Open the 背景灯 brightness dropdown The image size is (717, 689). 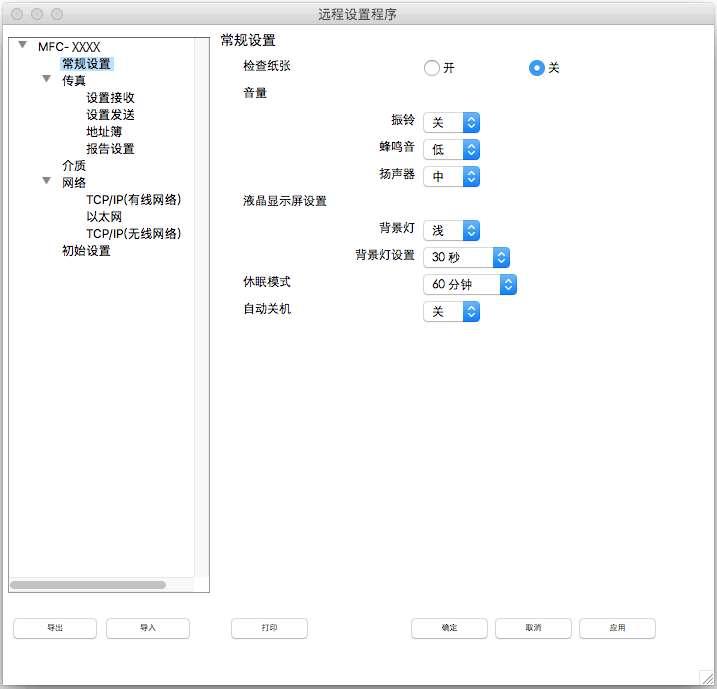452,230
